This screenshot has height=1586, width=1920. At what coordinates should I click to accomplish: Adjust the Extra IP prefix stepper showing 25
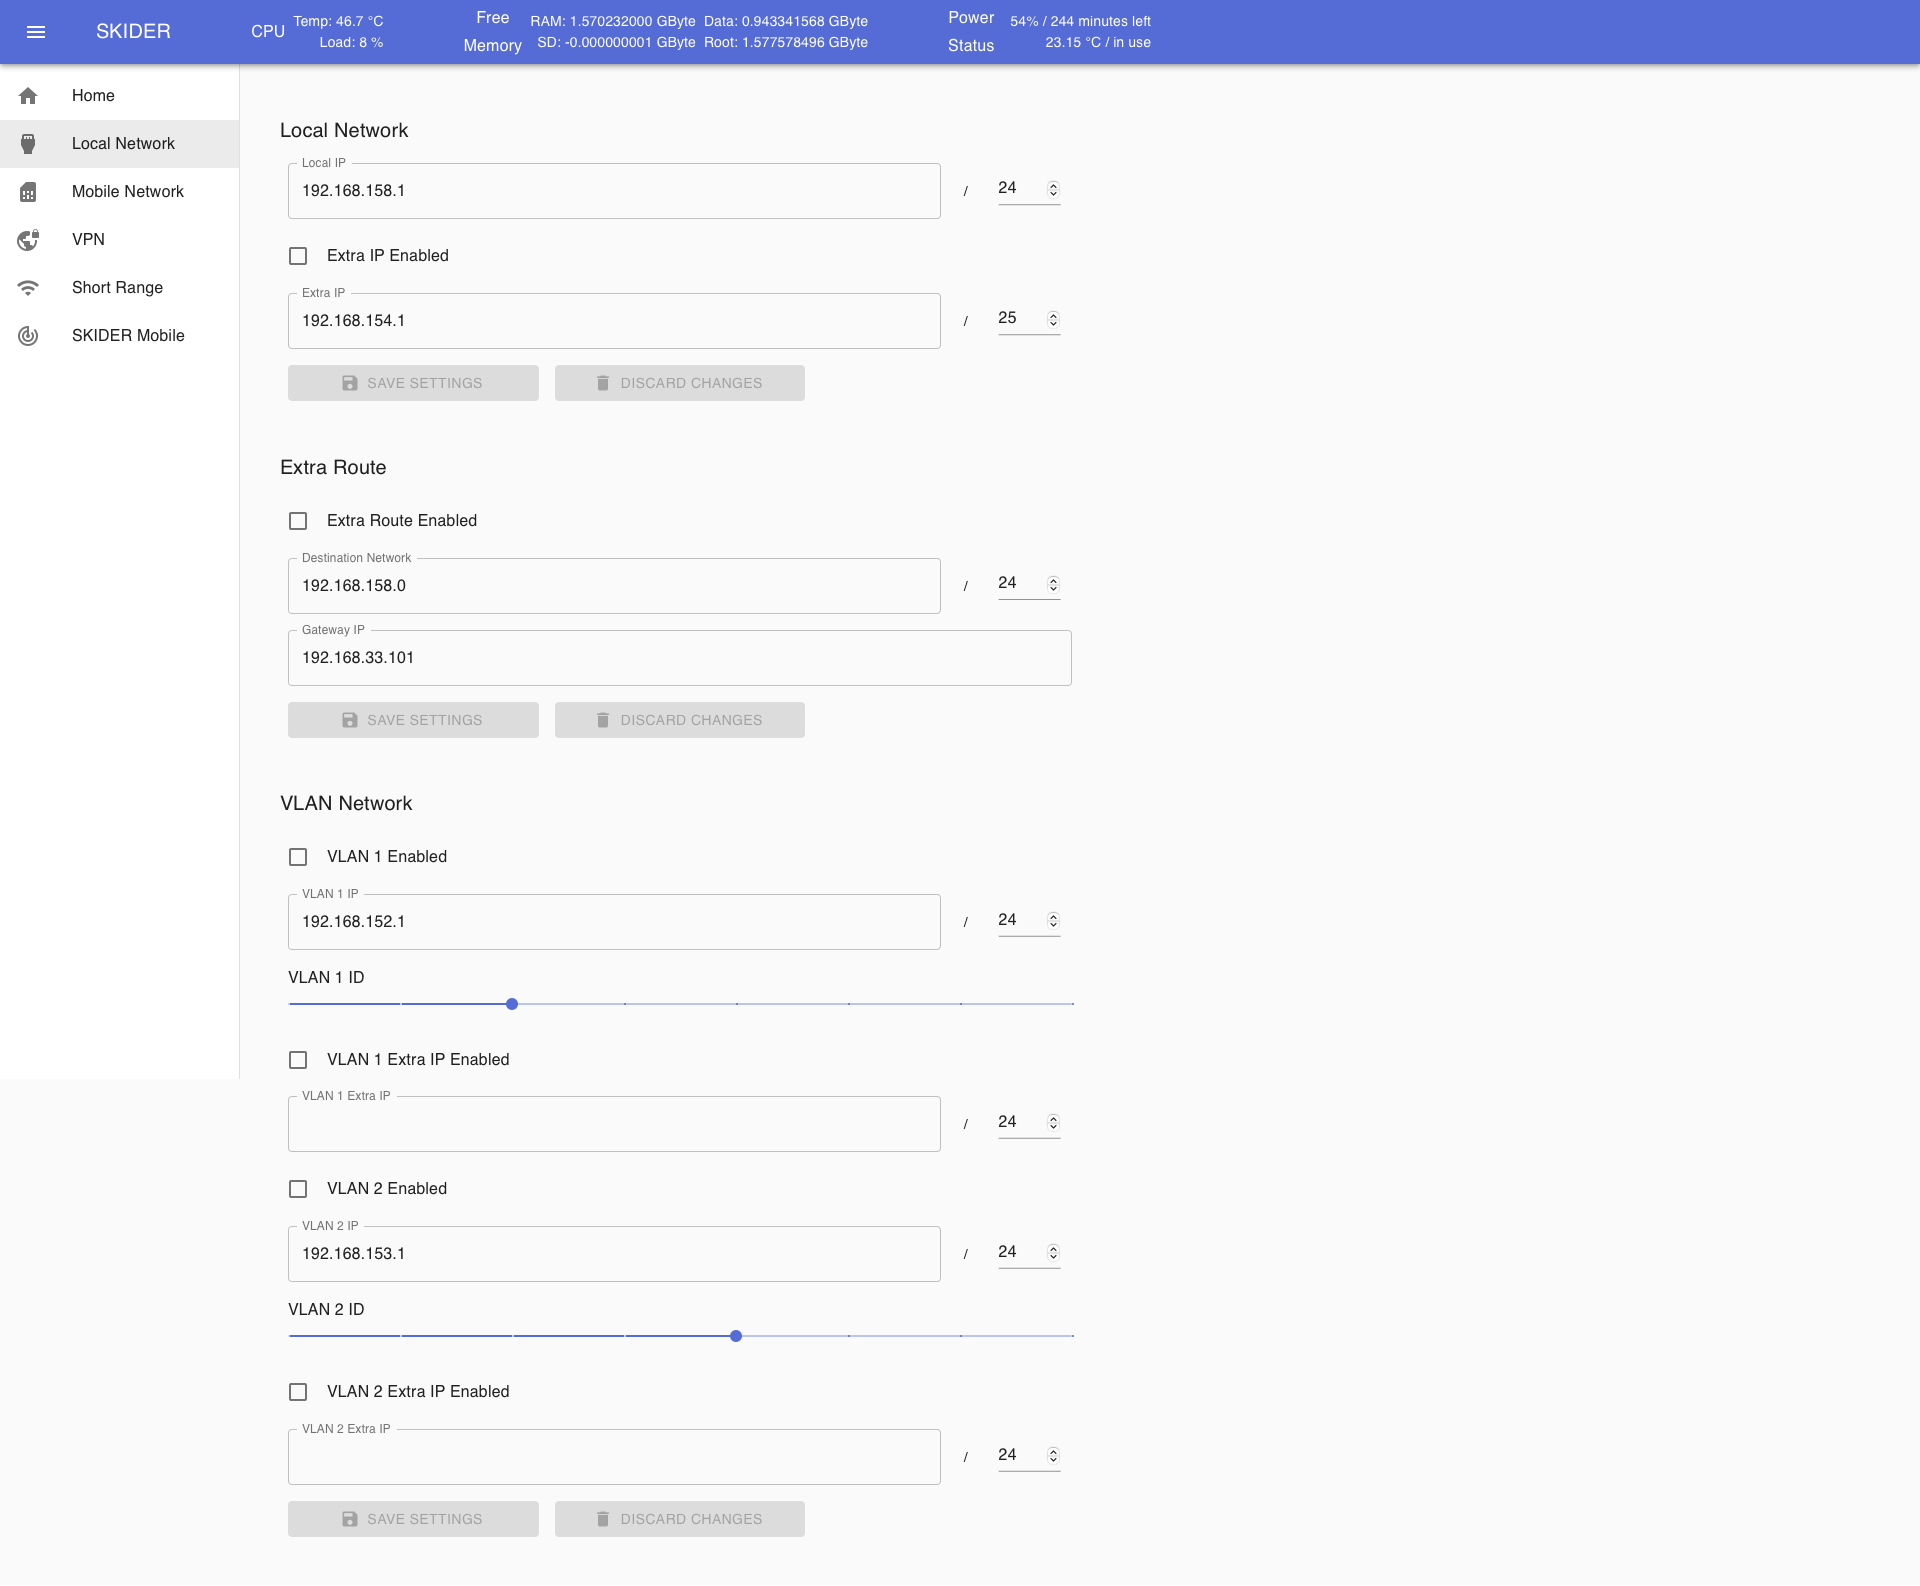coord(1053,319)
